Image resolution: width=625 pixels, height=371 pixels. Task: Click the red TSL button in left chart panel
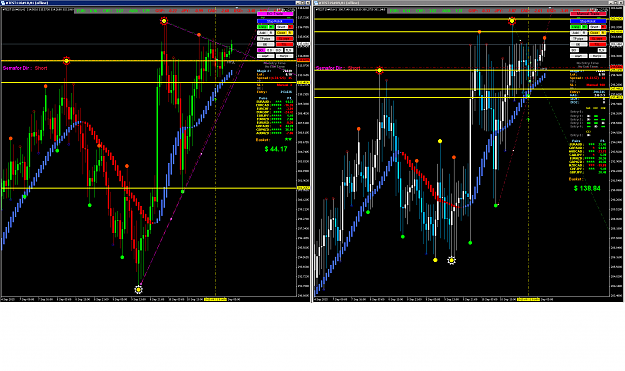285,44
